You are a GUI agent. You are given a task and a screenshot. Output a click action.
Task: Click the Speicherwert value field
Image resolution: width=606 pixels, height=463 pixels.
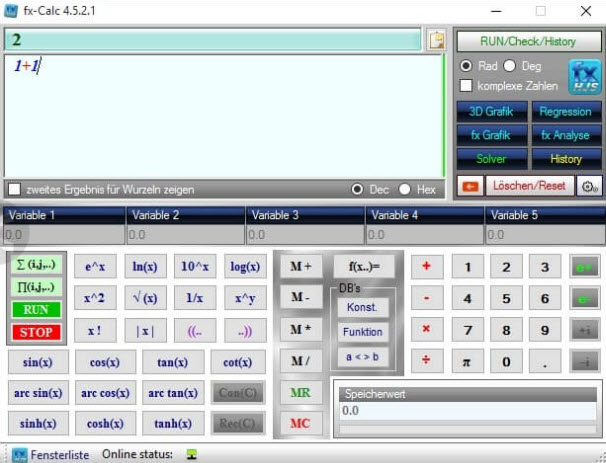468,411
